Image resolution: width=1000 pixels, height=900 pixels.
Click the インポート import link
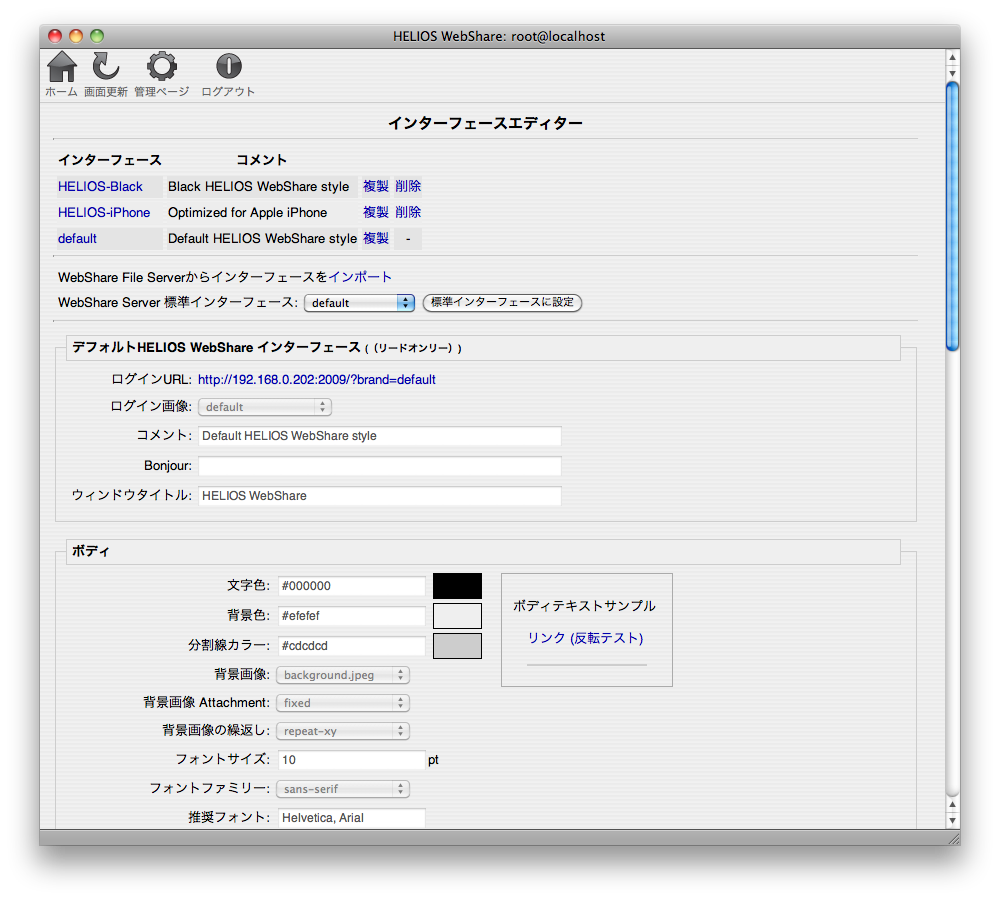pyautogui.click(x=360, y=277)
